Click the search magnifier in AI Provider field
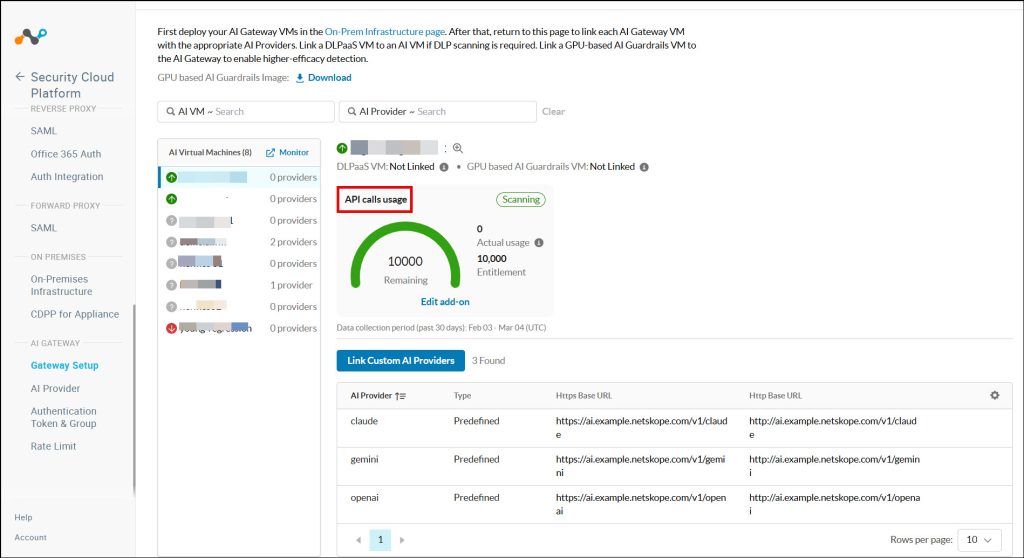 click(352, 112)
